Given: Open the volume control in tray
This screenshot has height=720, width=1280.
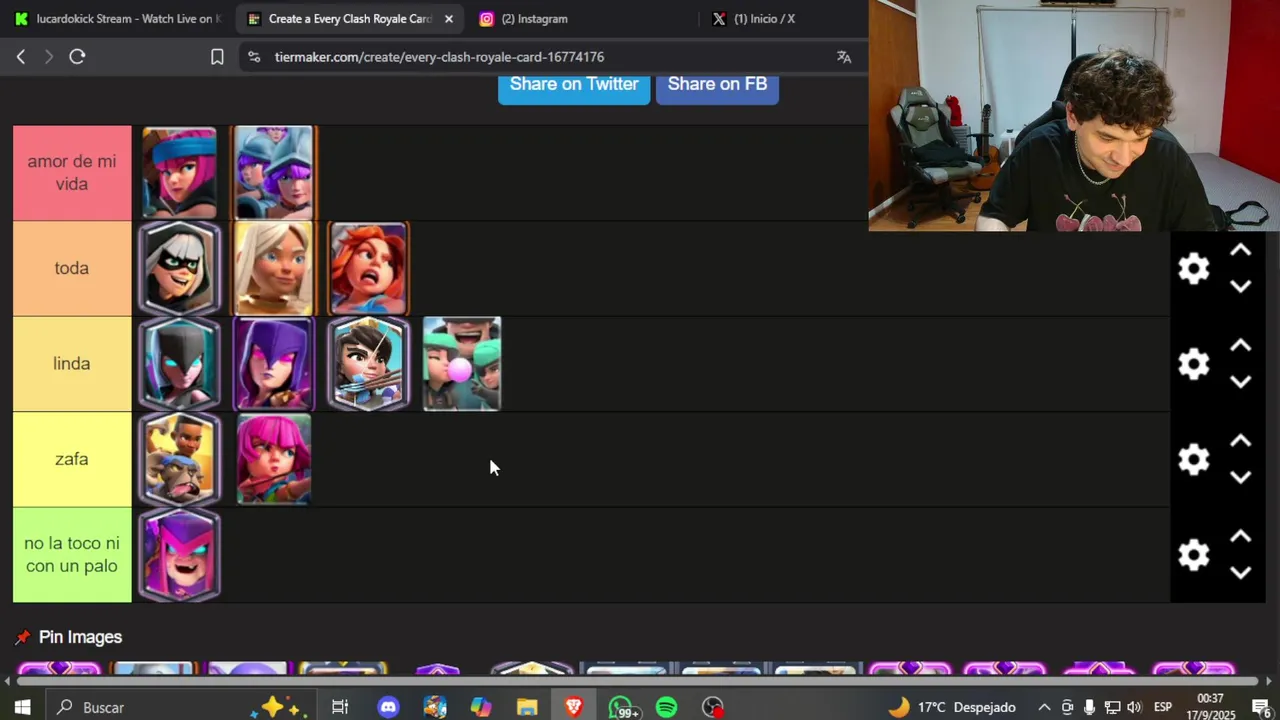Looking at the screenshot, I should tap(1134, 707).
